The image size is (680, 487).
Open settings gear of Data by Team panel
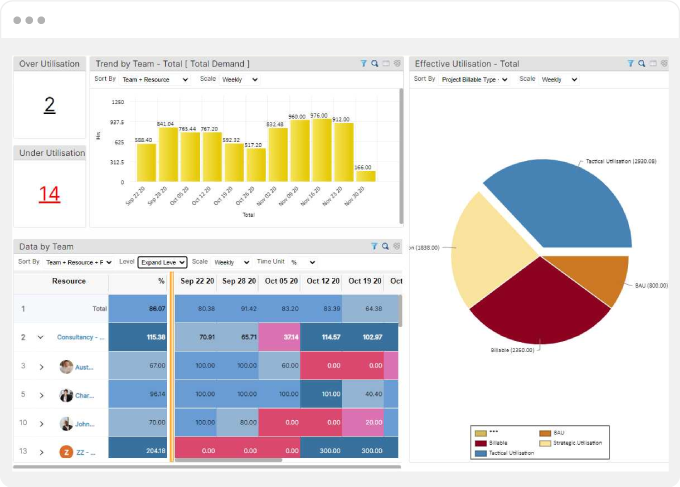(396, 246)
